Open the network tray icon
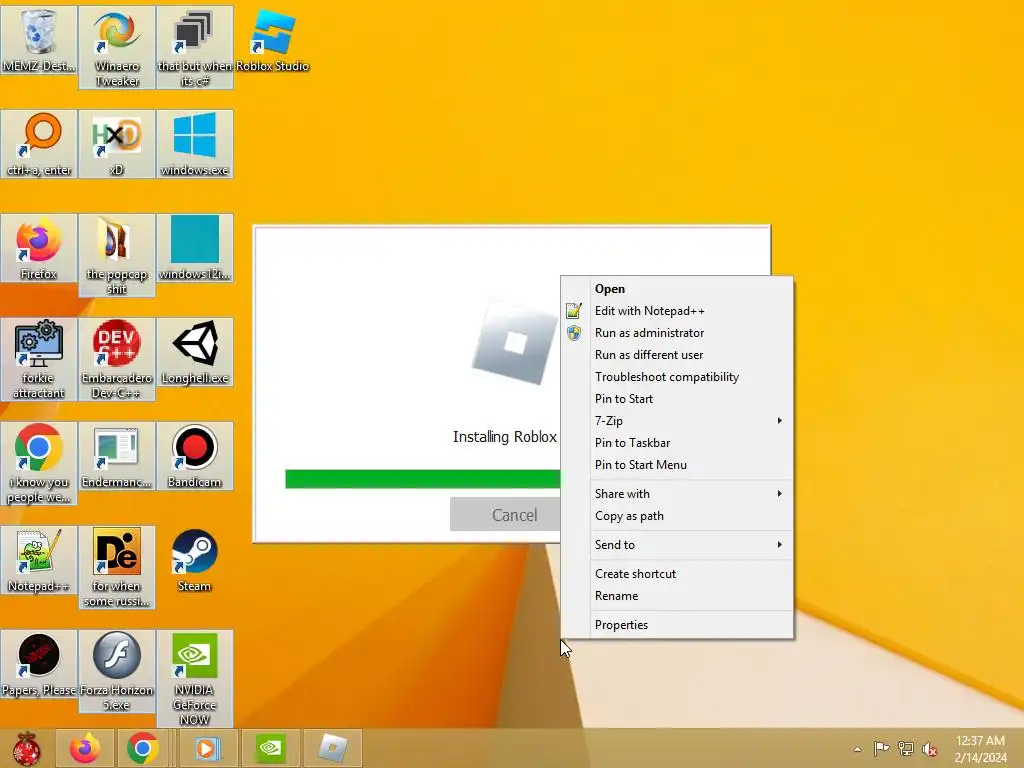The height and width of the screenshot is (768, 1024). pyautogui.click(x=906, y=748)
